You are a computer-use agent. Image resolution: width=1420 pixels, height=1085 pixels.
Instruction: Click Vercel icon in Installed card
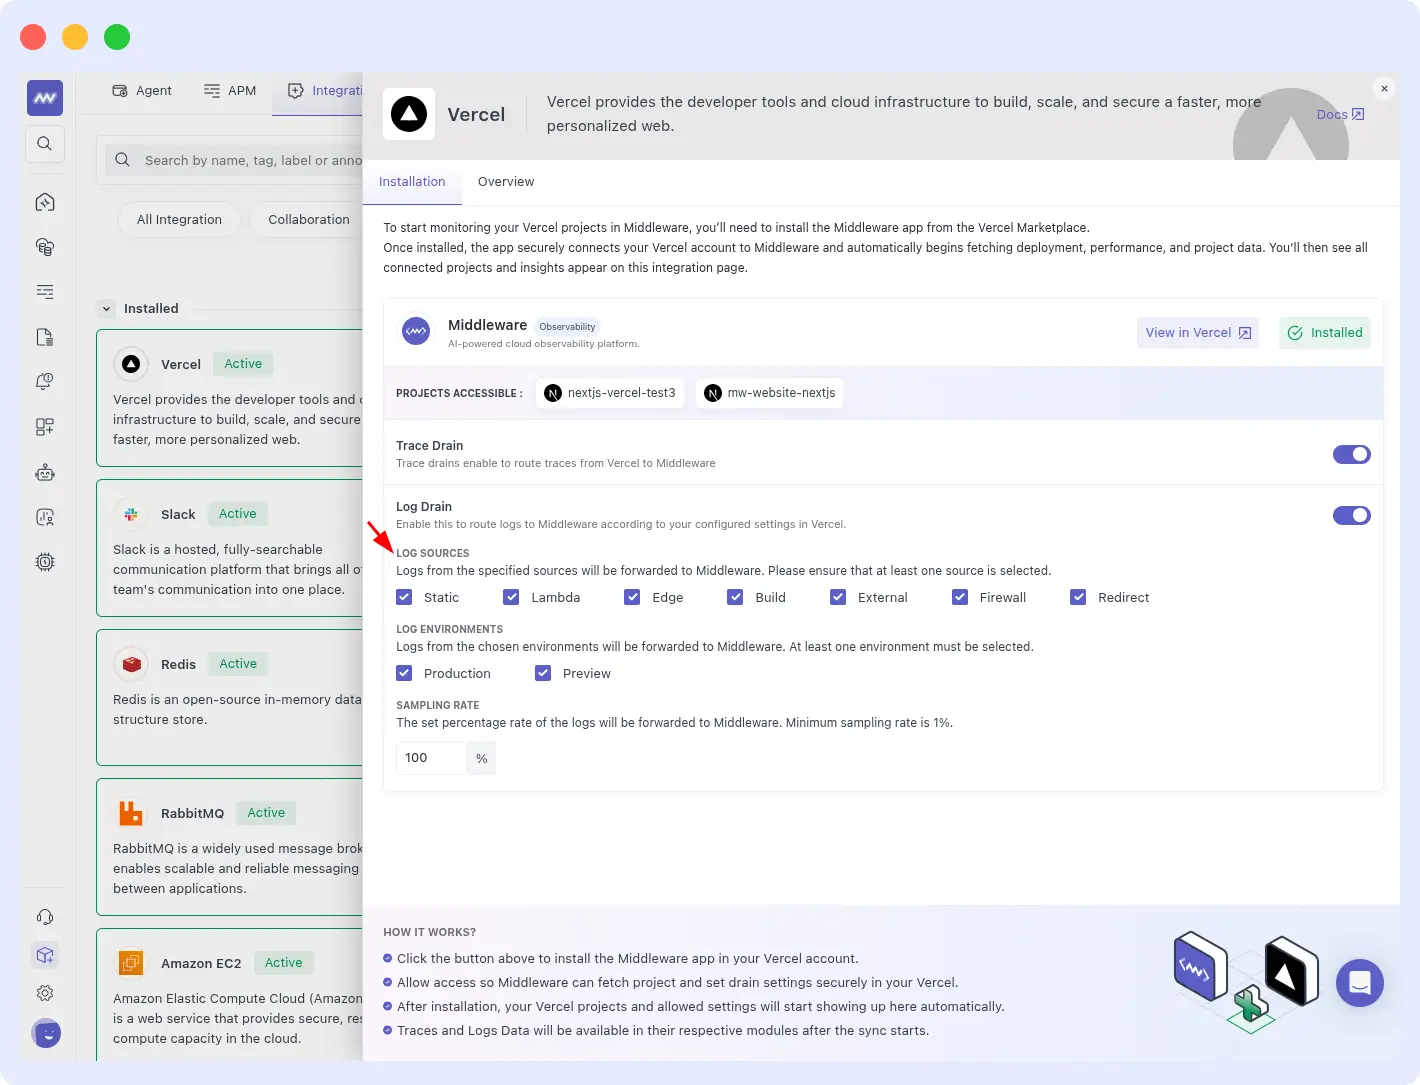131,364
